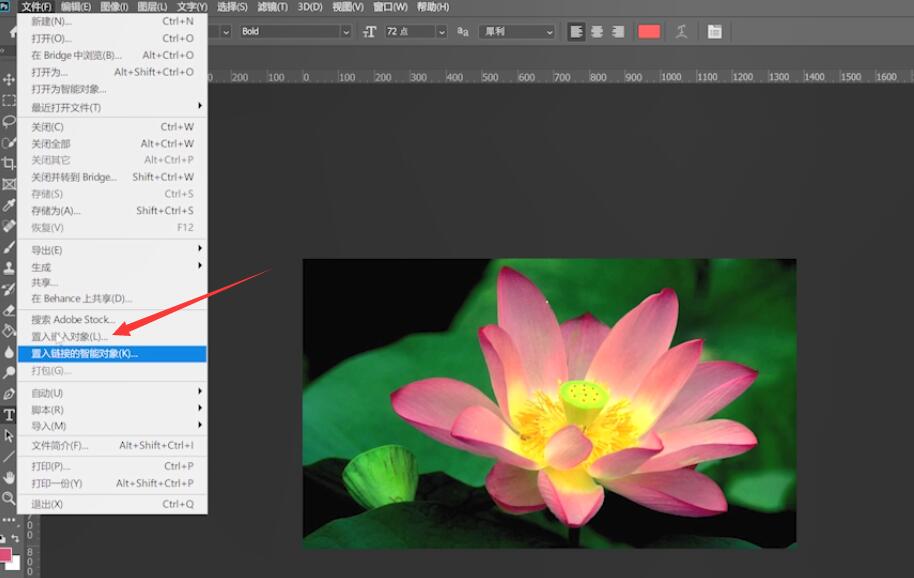Select the Frame tool
Image resolution: width=914 pixels, height=578 pixels.
point(9,184)
